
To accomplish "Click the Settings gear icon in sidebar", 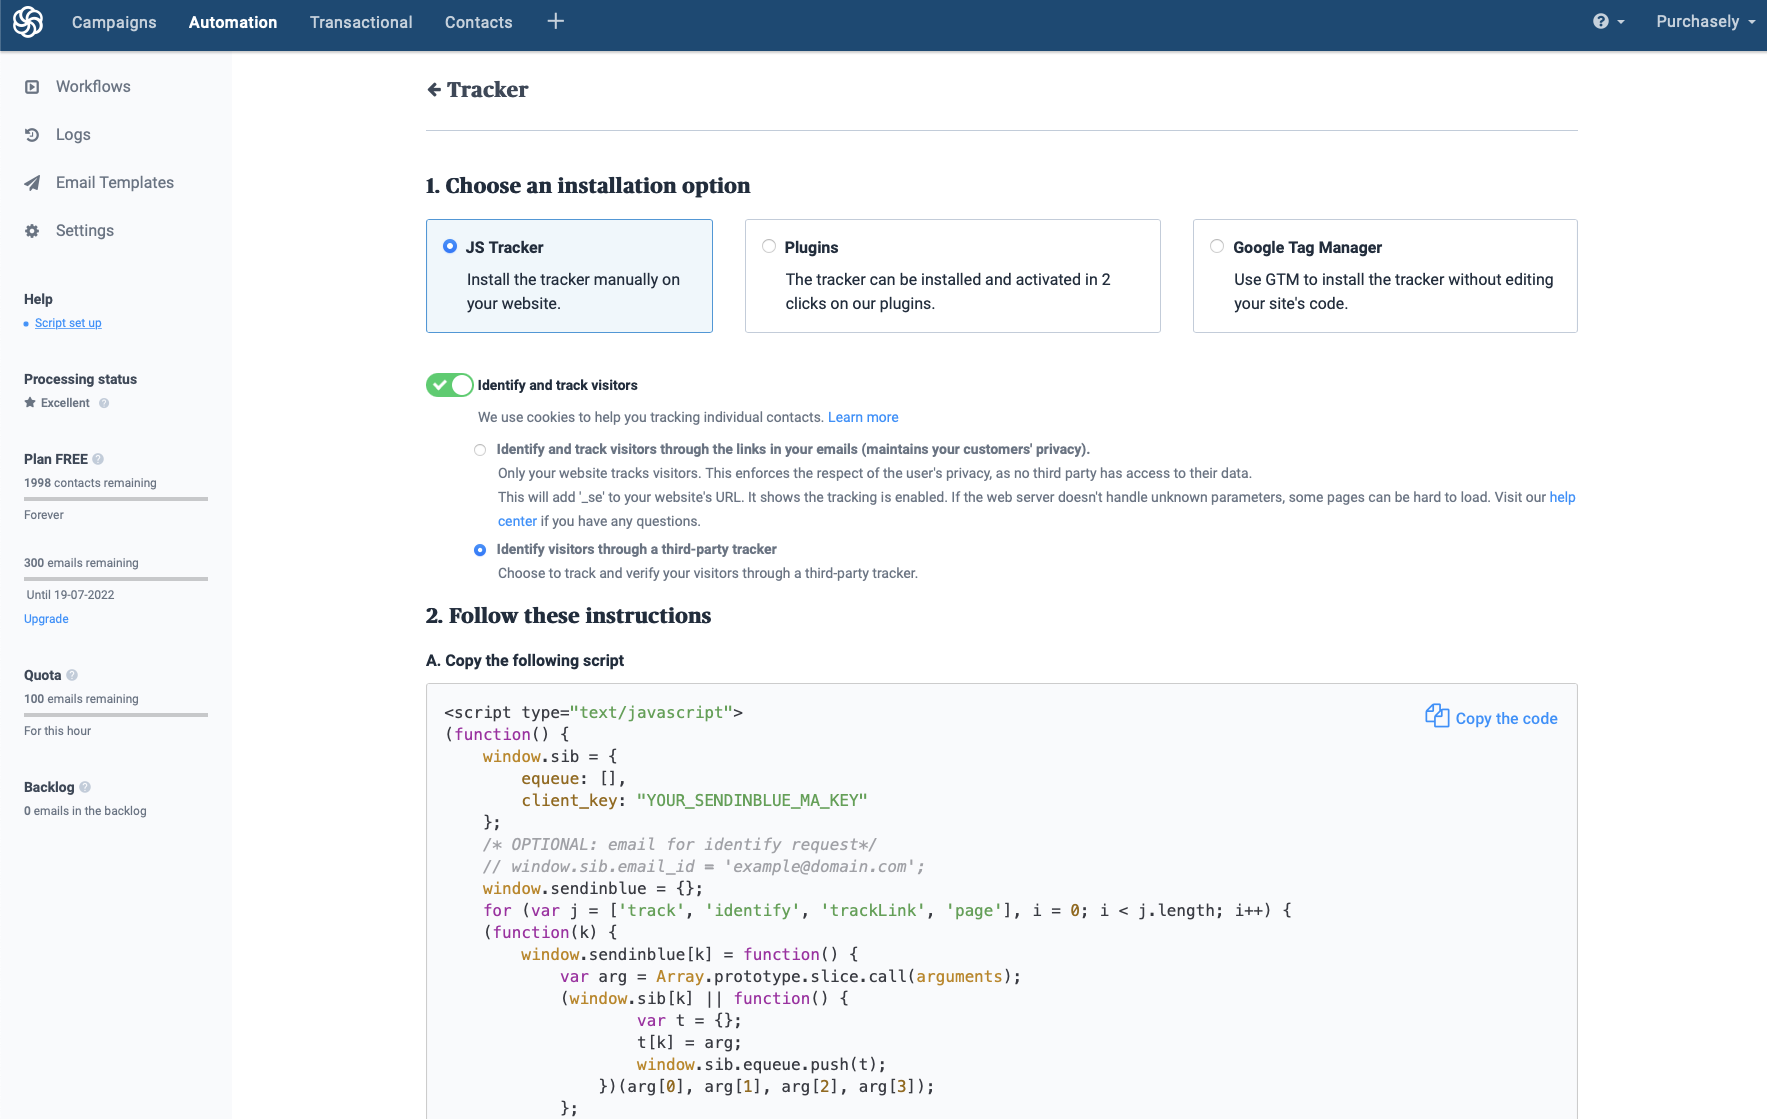I will coord(32,231).
